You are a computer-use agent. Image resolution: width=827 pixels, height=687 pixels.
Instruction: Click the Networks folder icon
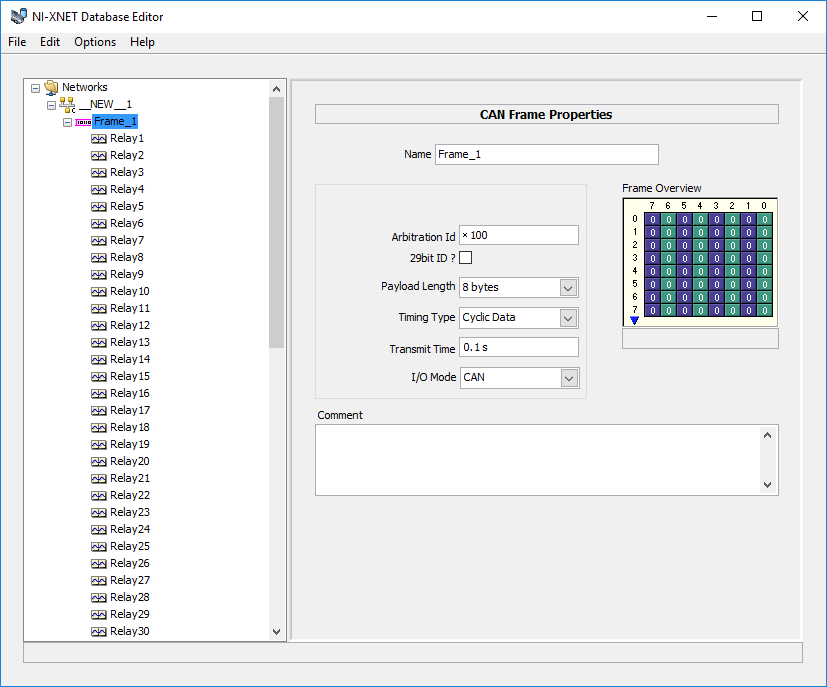click(x=51, y=87)
